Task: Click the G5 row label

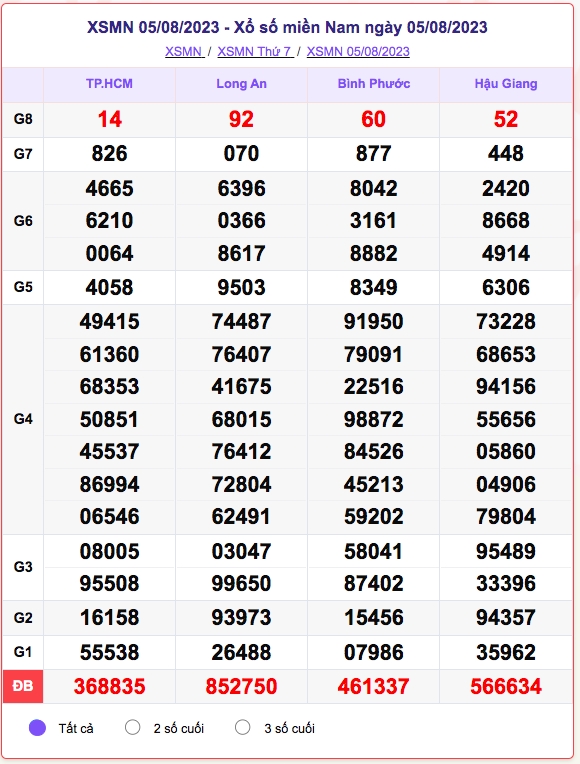Action: (23, 287)
